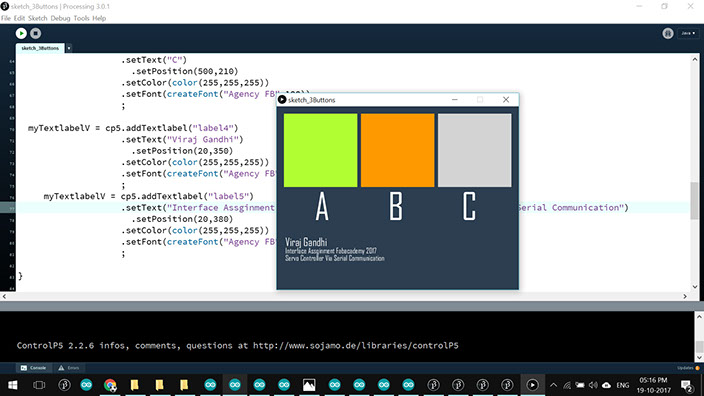
Task: Open the ENG language indicator
Action: (x=622, y=385)
